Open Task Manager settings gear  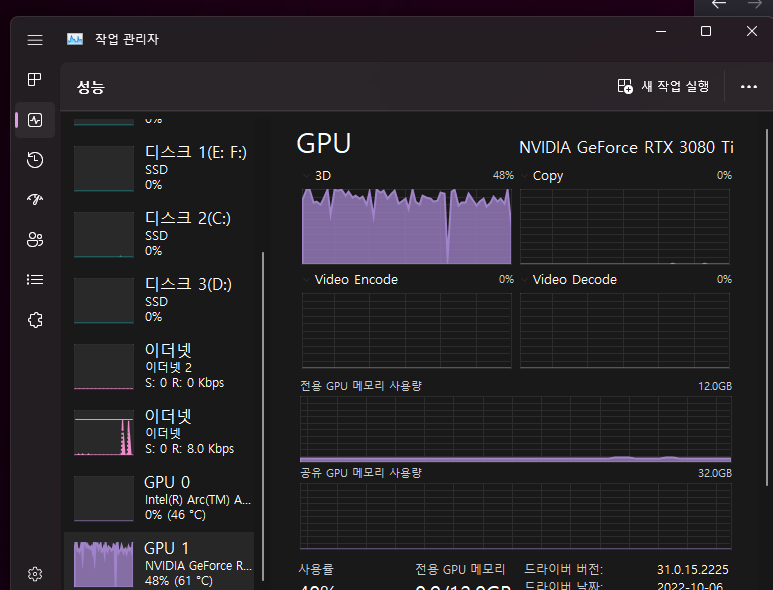coord(35,574)
